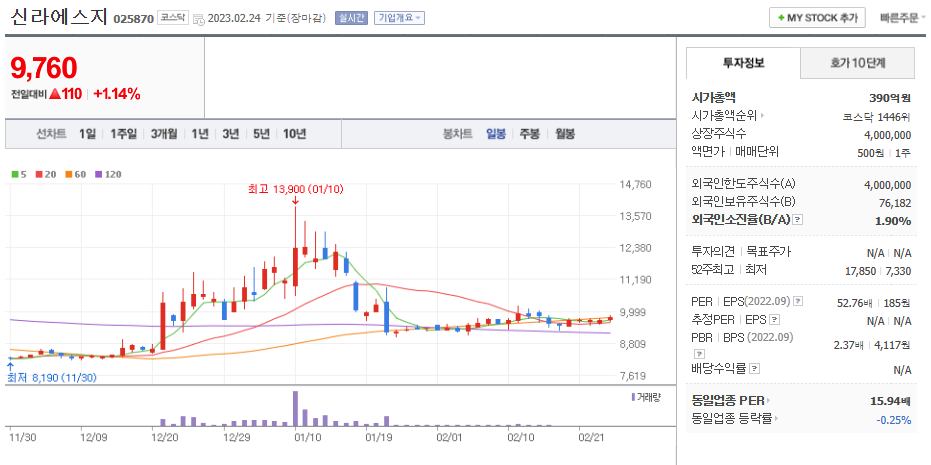Click the 최저 8,190 low marker arrow
931x465 pixels.
coord(10,366)
